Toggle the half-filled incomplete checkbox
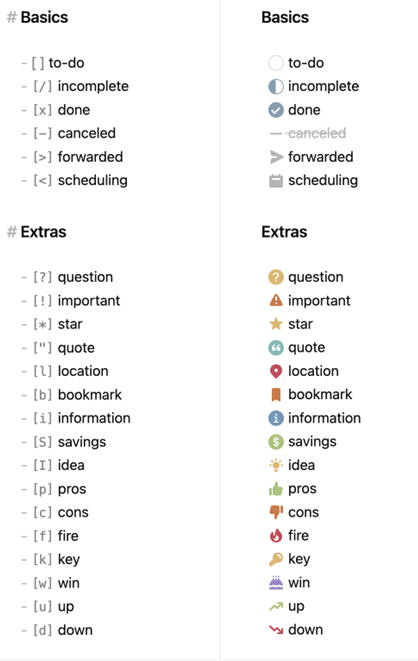The height and width of the screenshot is (661, 418). coord(276,86)
